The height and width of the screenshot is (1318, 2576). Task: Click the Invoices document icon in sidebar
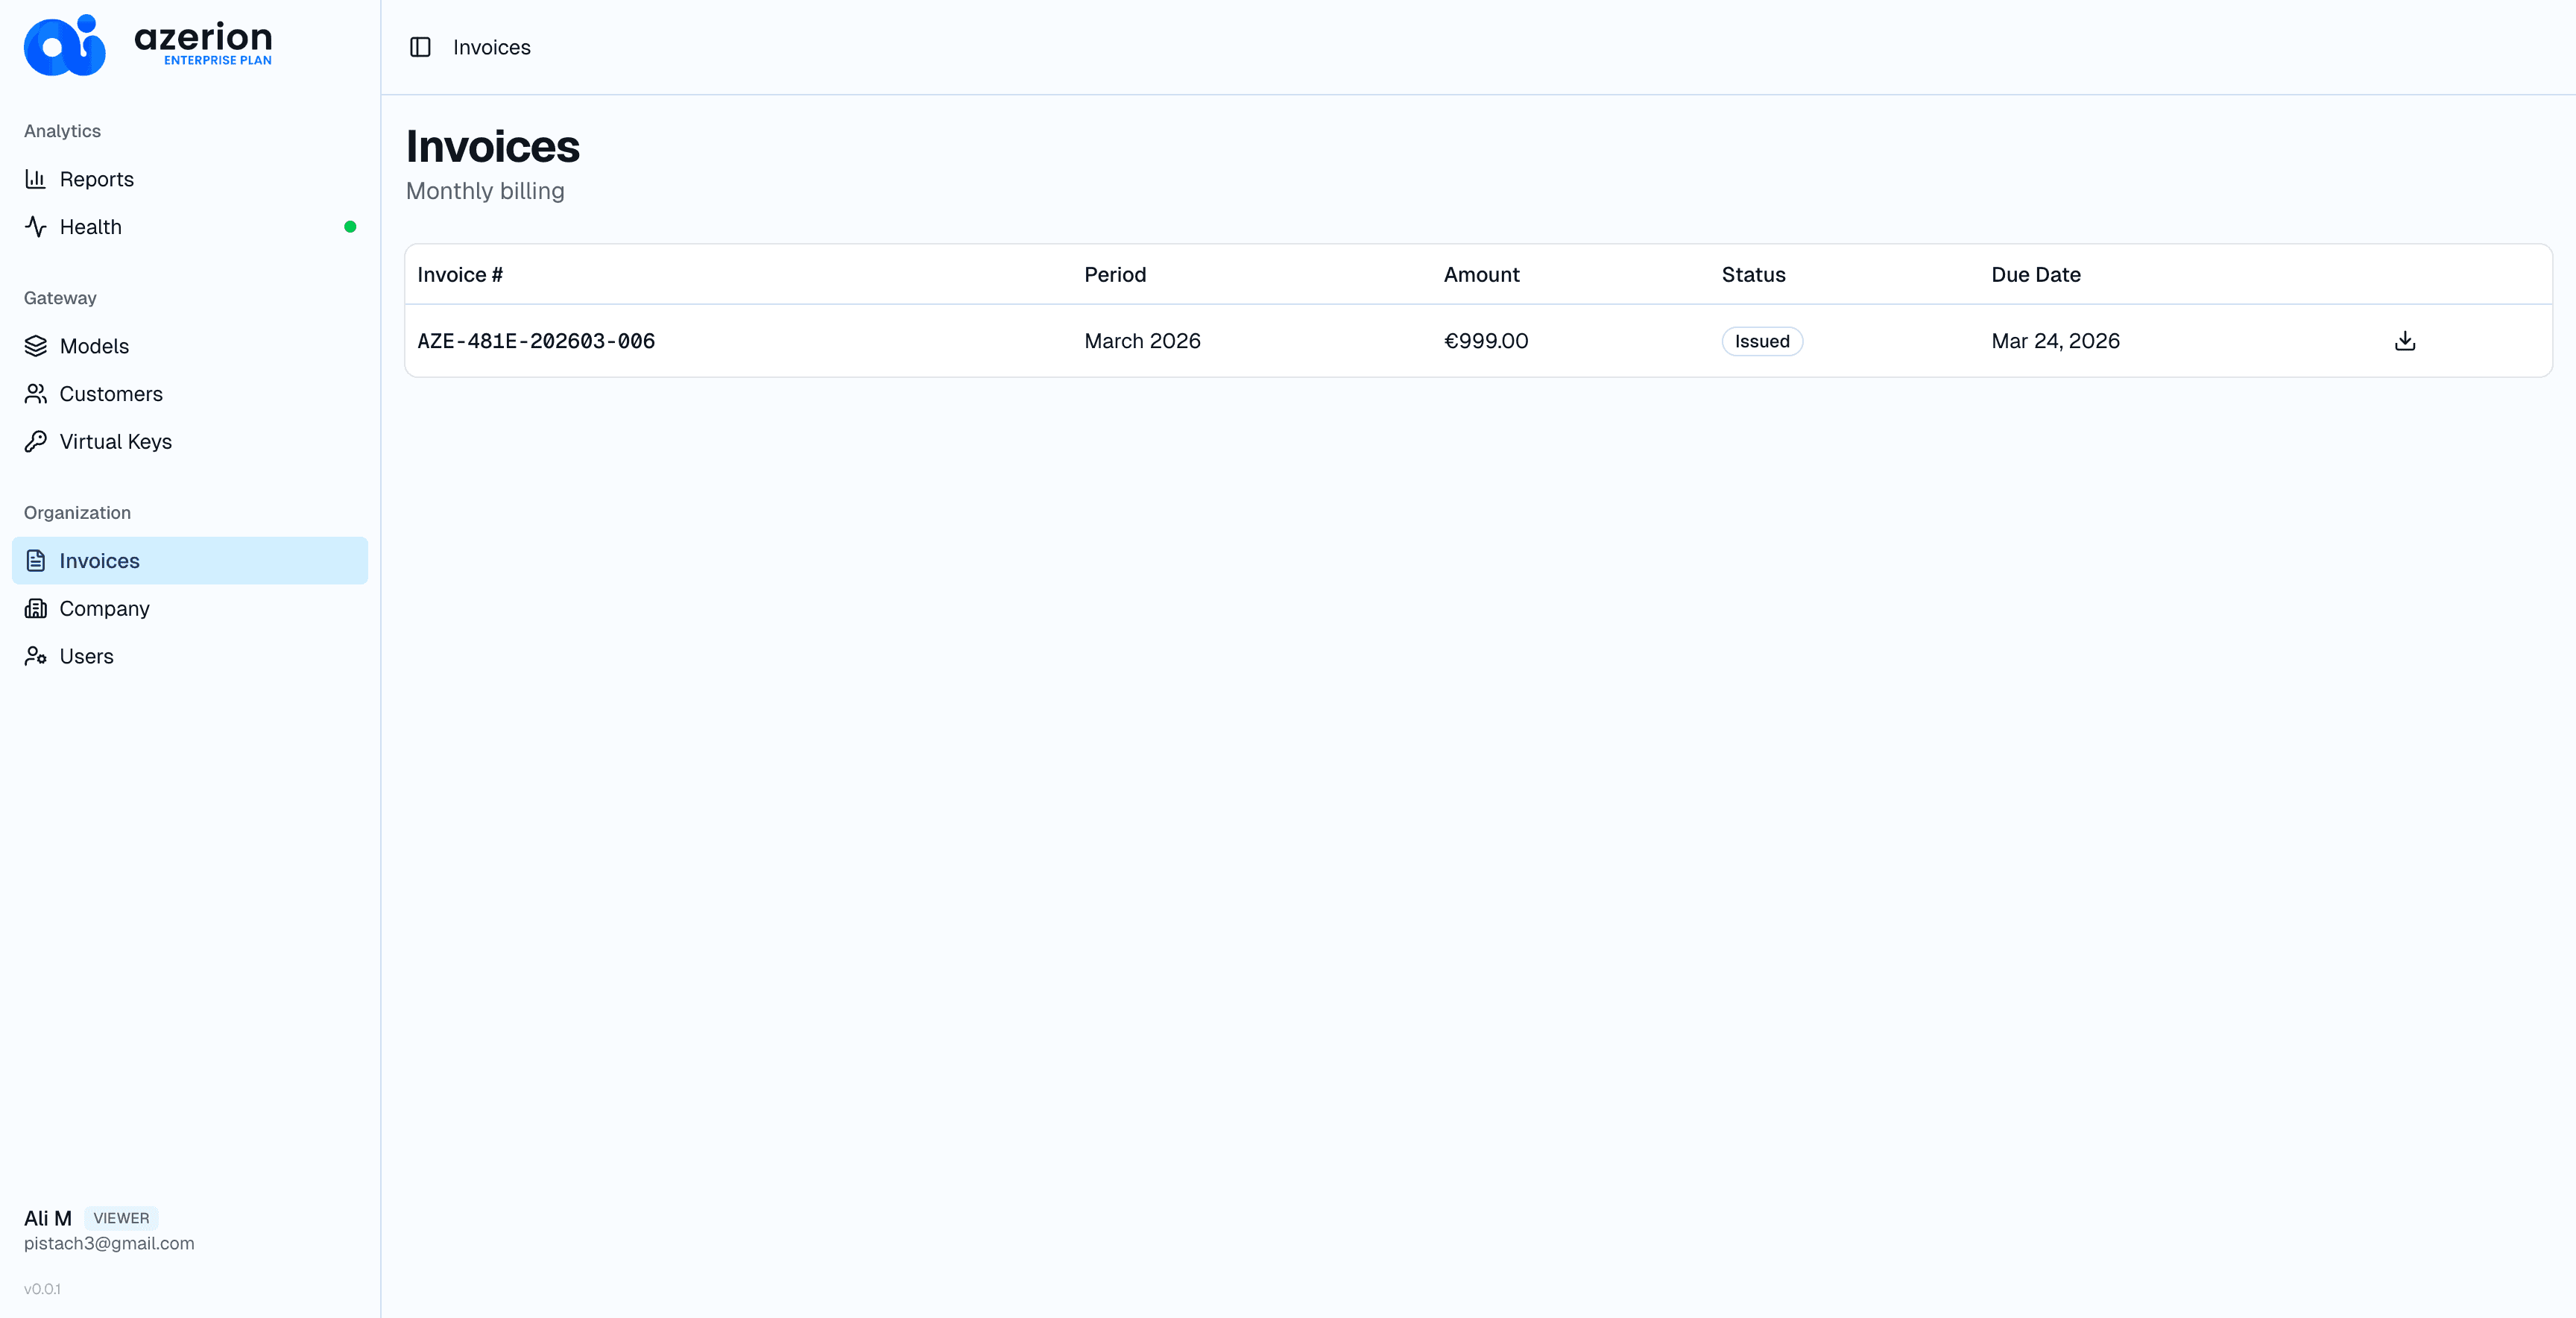(x=36, y=561)
